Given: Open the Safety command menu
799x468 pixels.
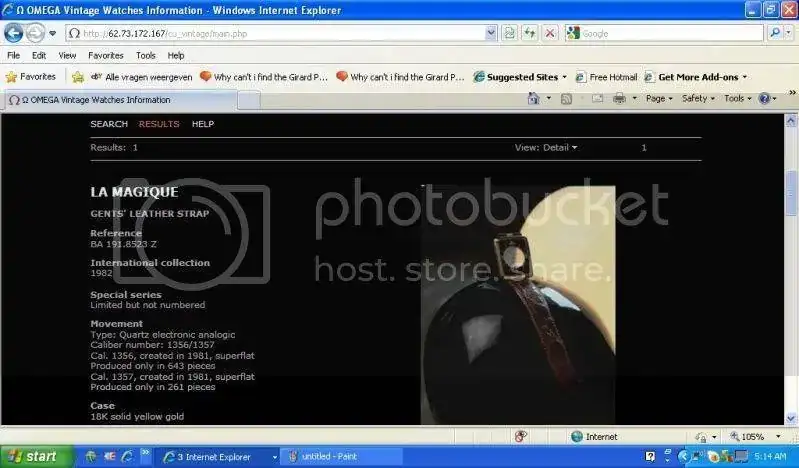Looking at the screenshot, I should pyautogui.click(x=698, y=98).
